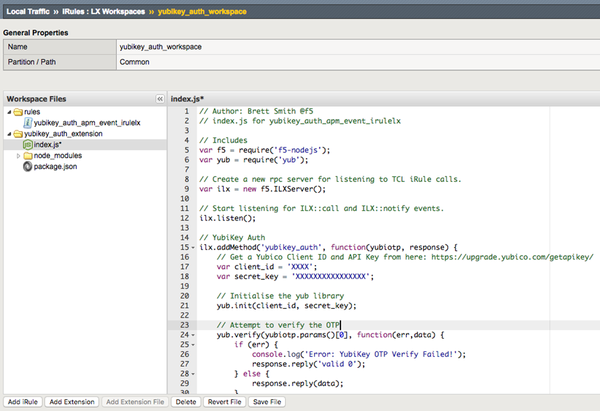Screen dimensions: 600x411
Task: Save the file with Save File
Action: coord(268,401)
